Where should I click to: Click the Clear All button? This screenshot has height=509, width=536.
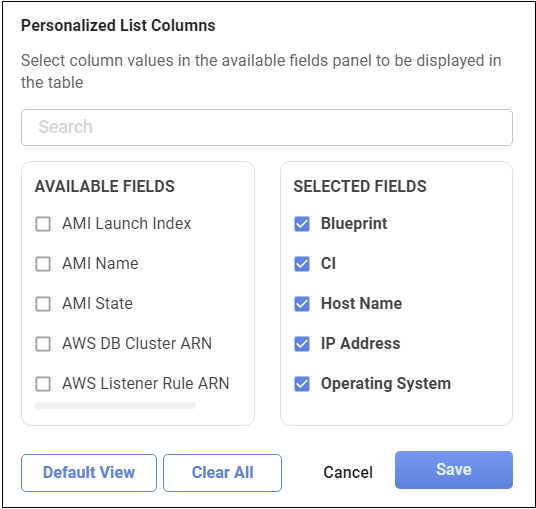[223, 473]
